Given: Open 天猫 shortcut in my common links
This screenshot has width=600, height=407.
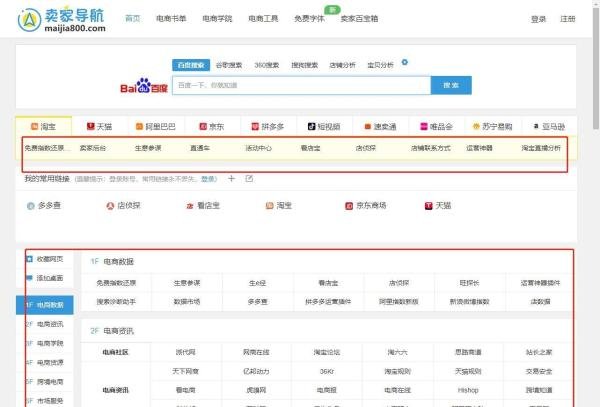Looking at the screenshot, I should [438, 206].
